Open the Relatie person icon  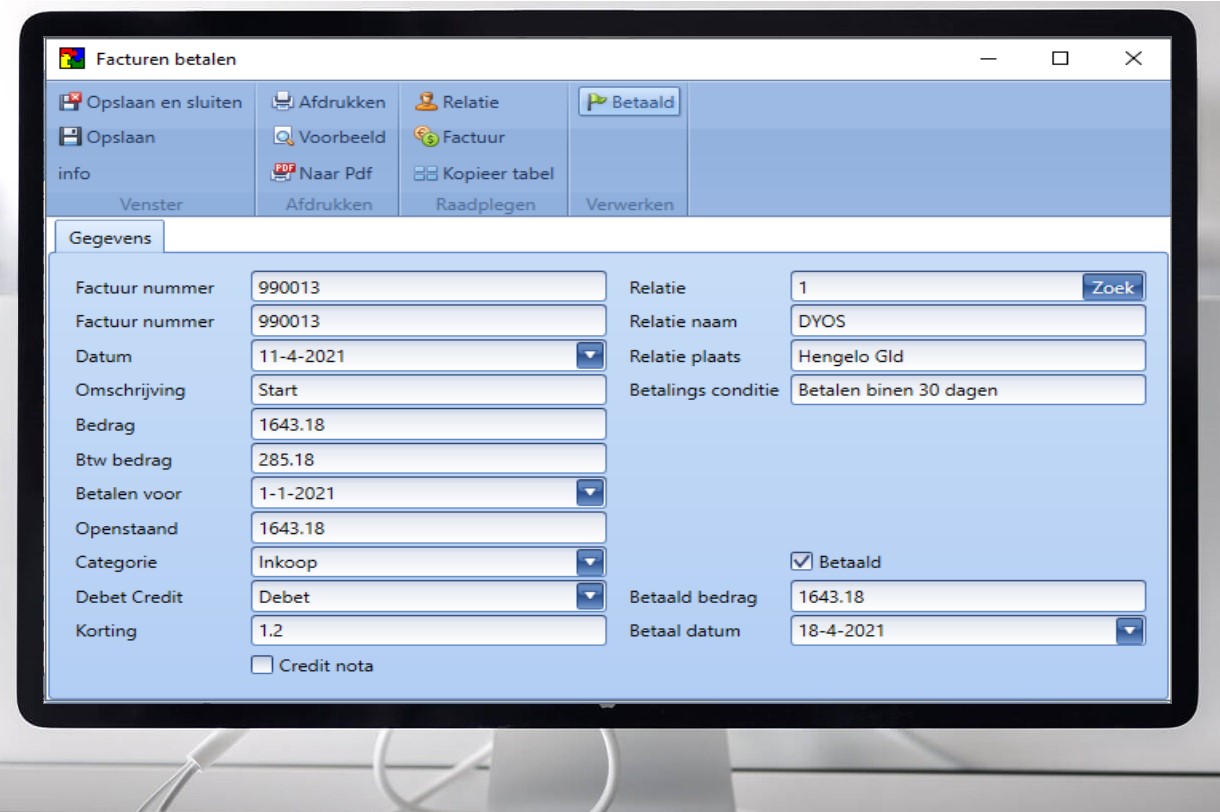pyautogui.click(x=427, y=102)
